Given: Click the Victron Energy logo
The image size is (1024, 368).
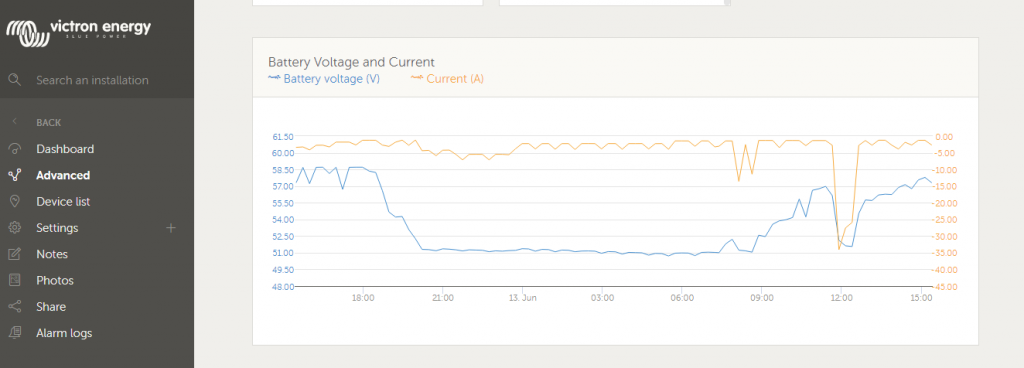Looking at the screenshot, I should click(78, 33).
